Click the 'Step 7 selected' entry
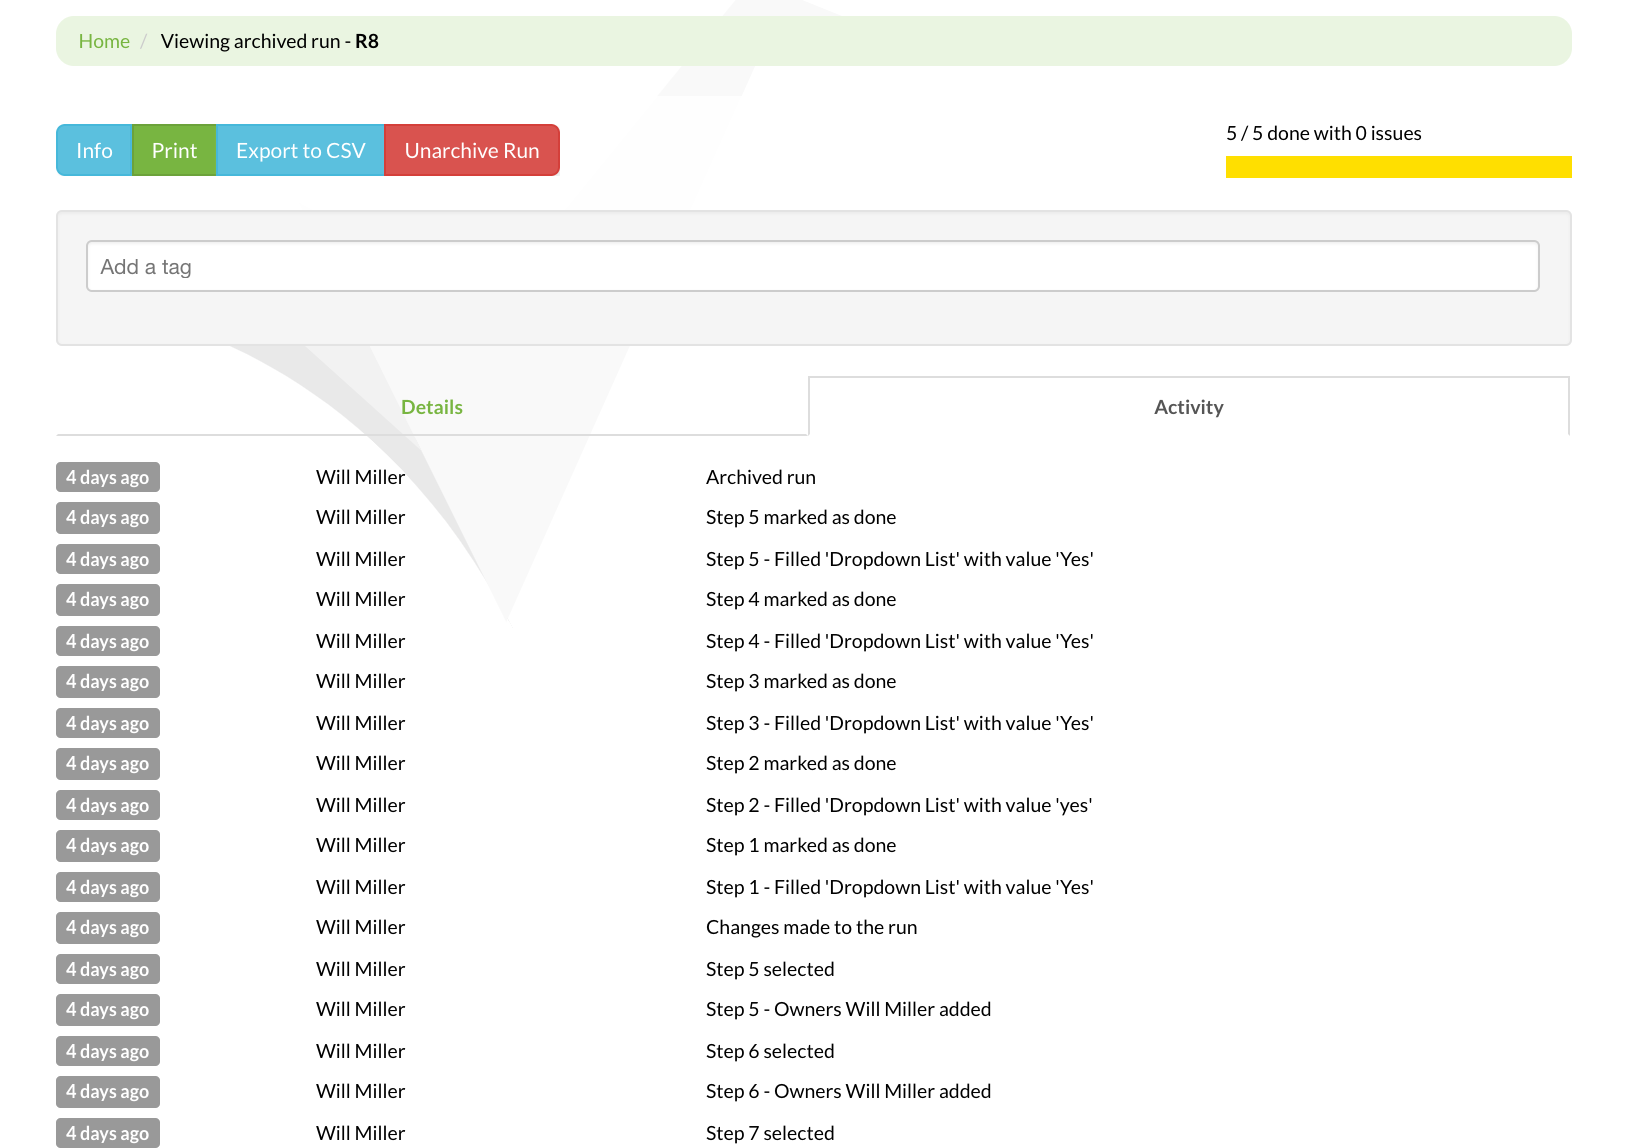The width and height of the screenshot is (1634, 1148). tap(769, 1132)
